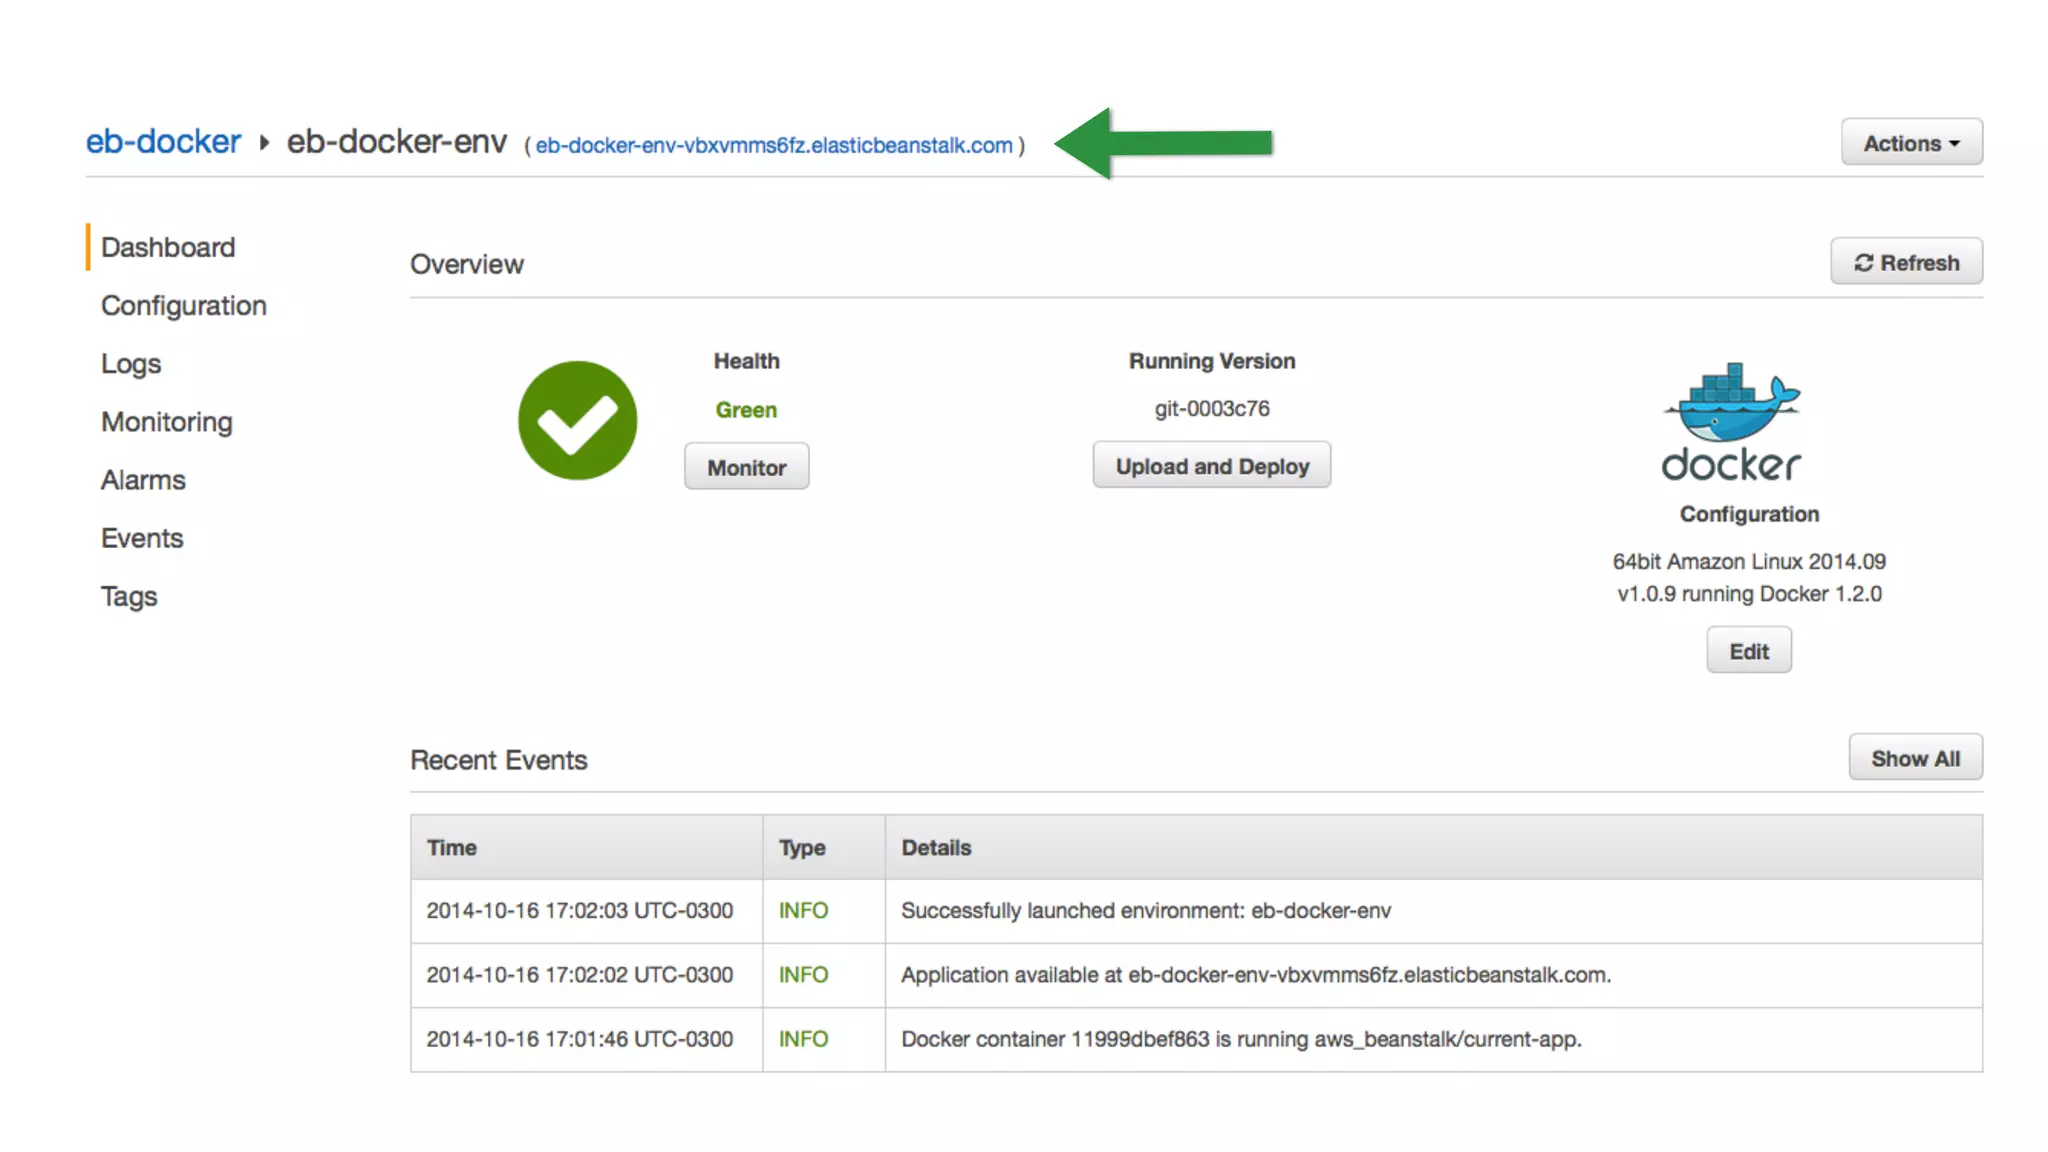Open the Actions dropdown menu
The height and width of the screenshot is (1152, 2048).
point(1911,143)
